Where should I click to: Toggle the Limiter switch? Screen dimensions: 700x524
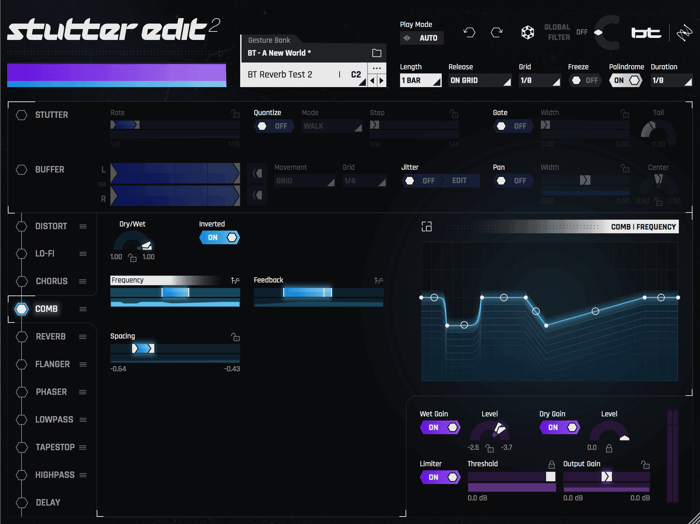click(x=440, y=478)
